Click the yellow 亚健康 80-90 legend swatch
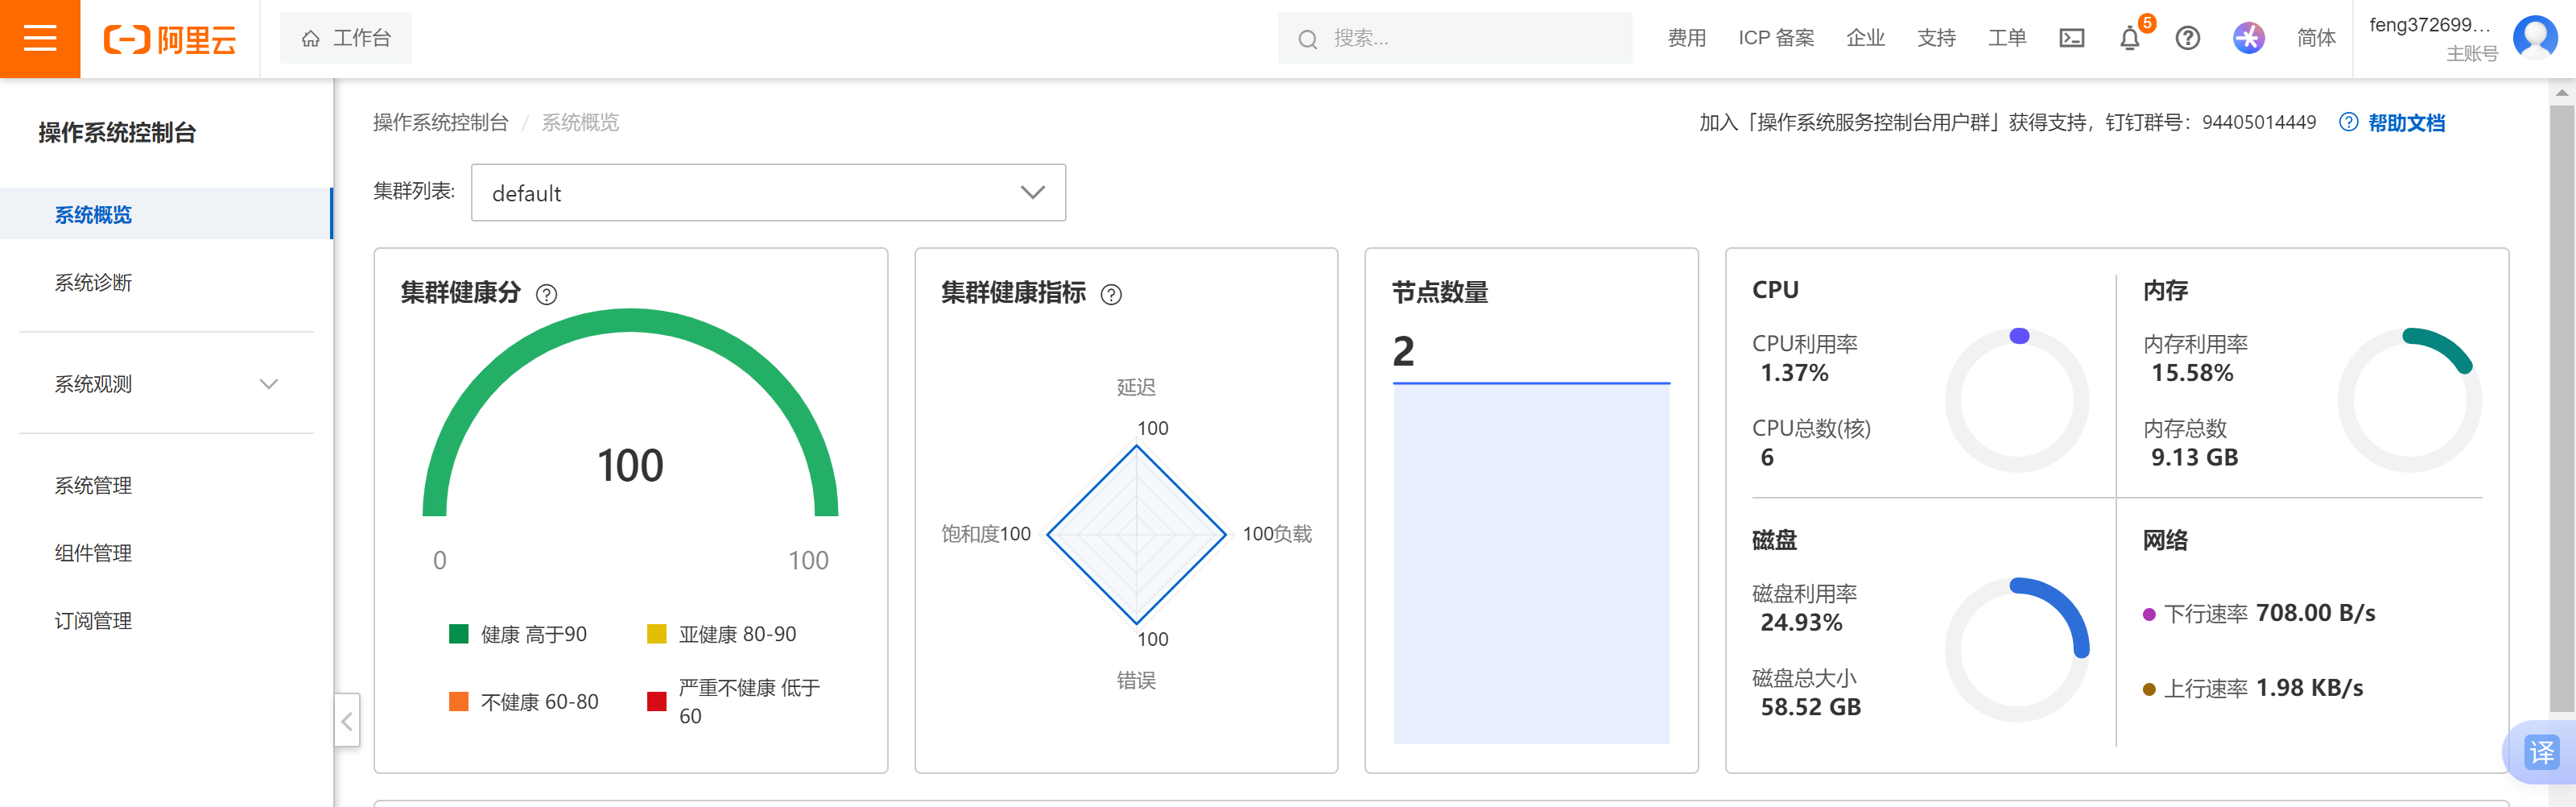This screenshot has height=807, width=2576. pos(657,633)
